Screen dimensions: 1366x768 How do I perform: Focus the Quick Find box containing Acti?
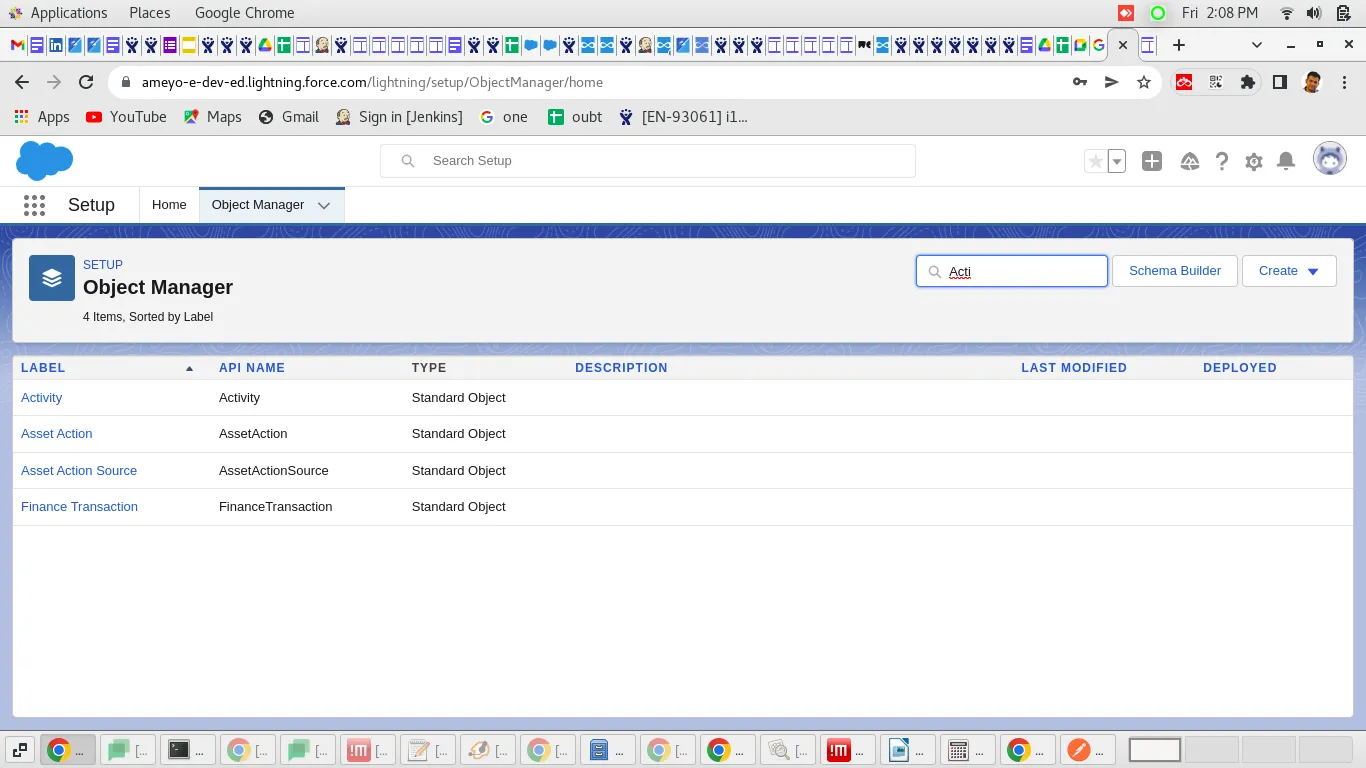coord(1012,271)
